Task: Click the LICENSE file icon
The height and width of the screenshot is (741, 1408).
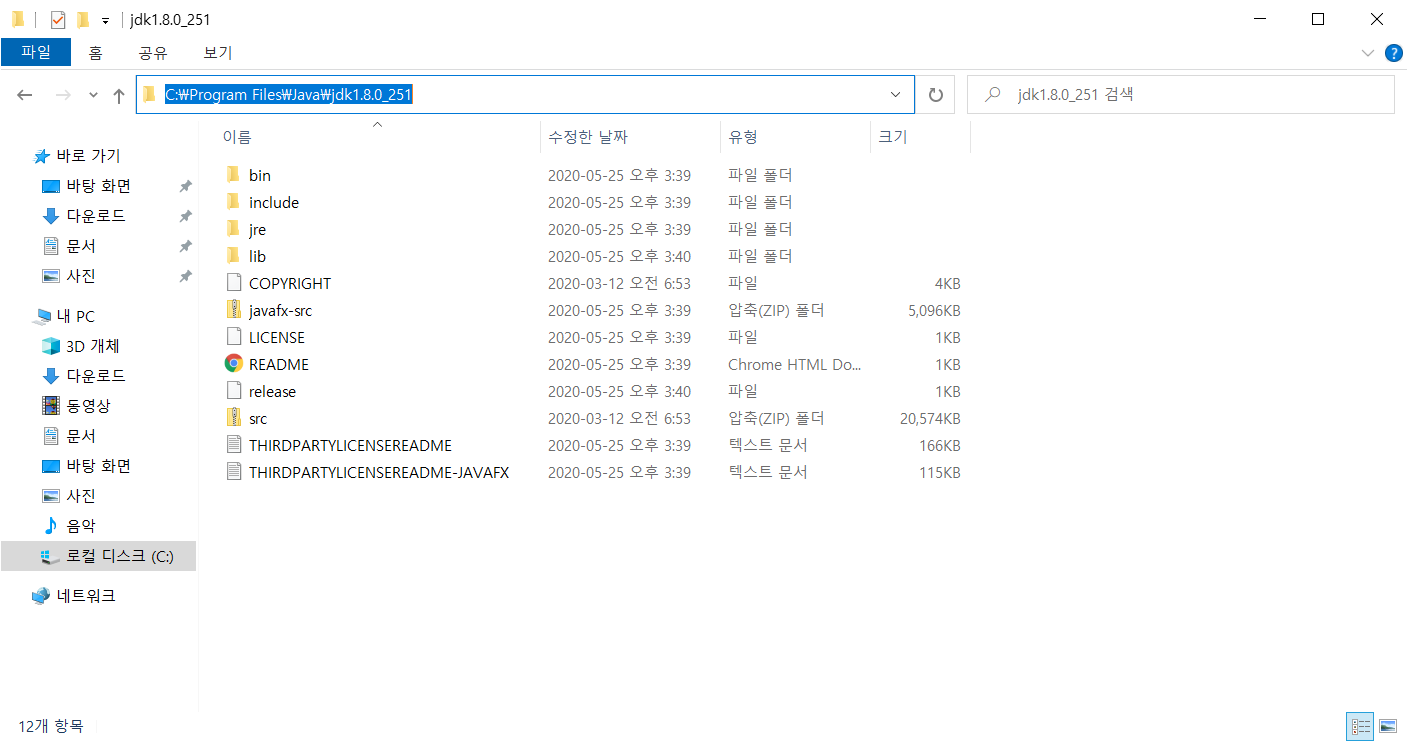Action: [233, 337]
